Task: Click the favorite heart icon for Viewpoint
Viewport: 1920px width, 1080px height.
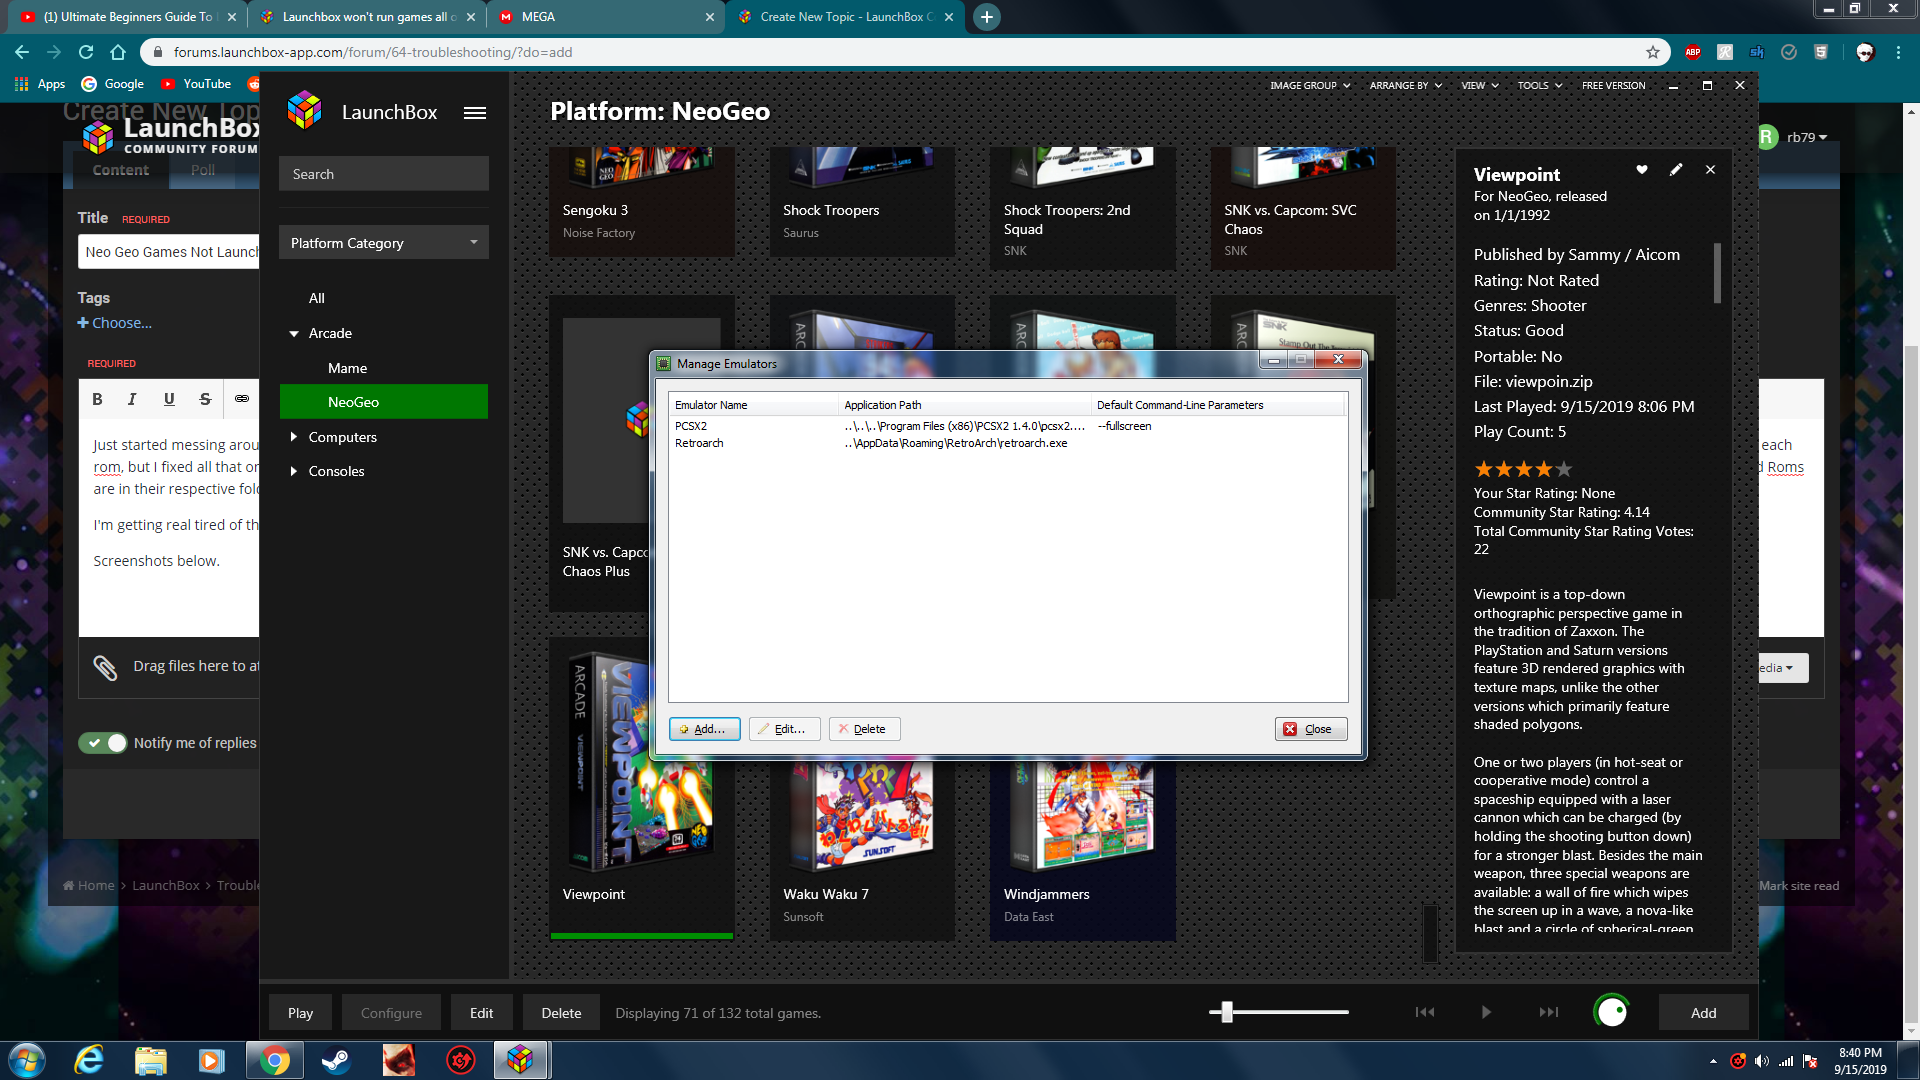Action: tap(1642, 170)
